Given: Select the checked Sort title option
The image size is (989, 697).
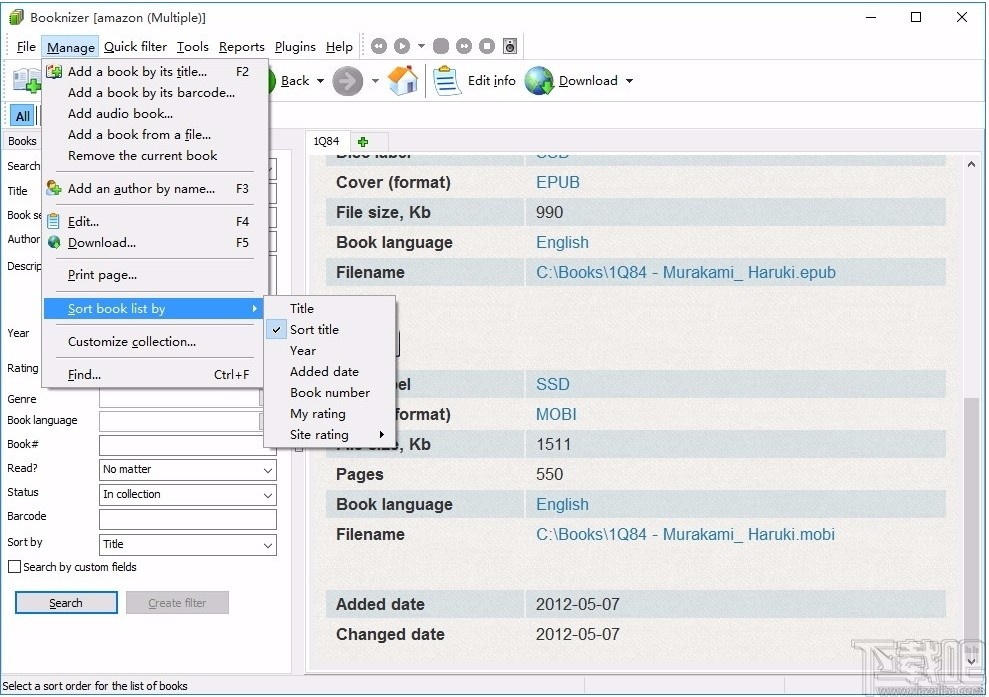Looking at the screenshot, I should click(x=314, y=330).
